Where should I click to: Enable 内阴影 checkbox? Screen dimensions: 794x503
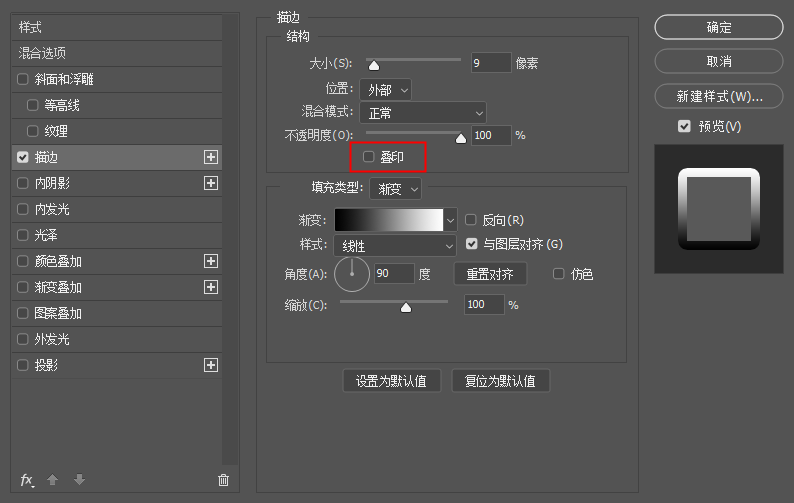pos(23,183)
